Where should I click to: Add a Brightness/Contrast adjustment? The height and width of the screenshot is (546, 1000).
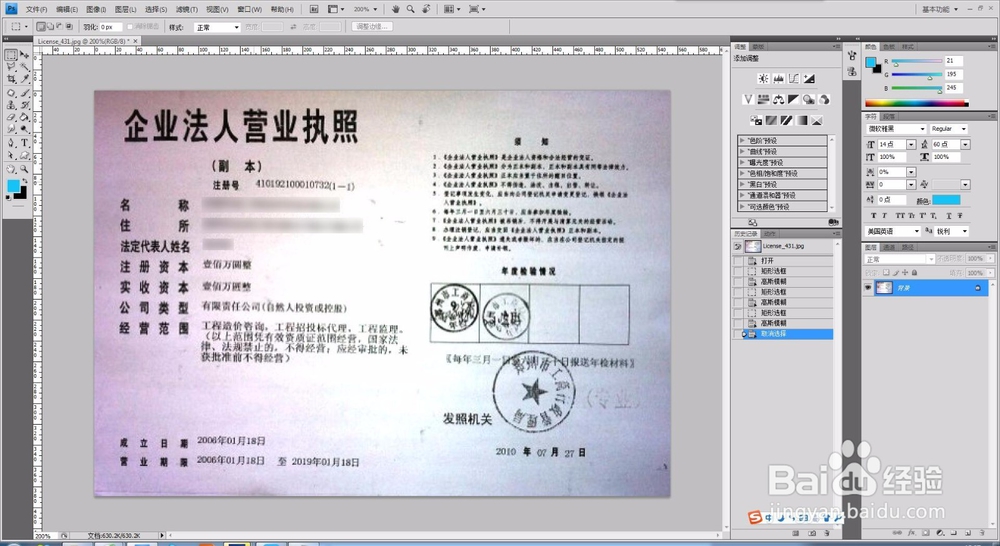point(763,78)
